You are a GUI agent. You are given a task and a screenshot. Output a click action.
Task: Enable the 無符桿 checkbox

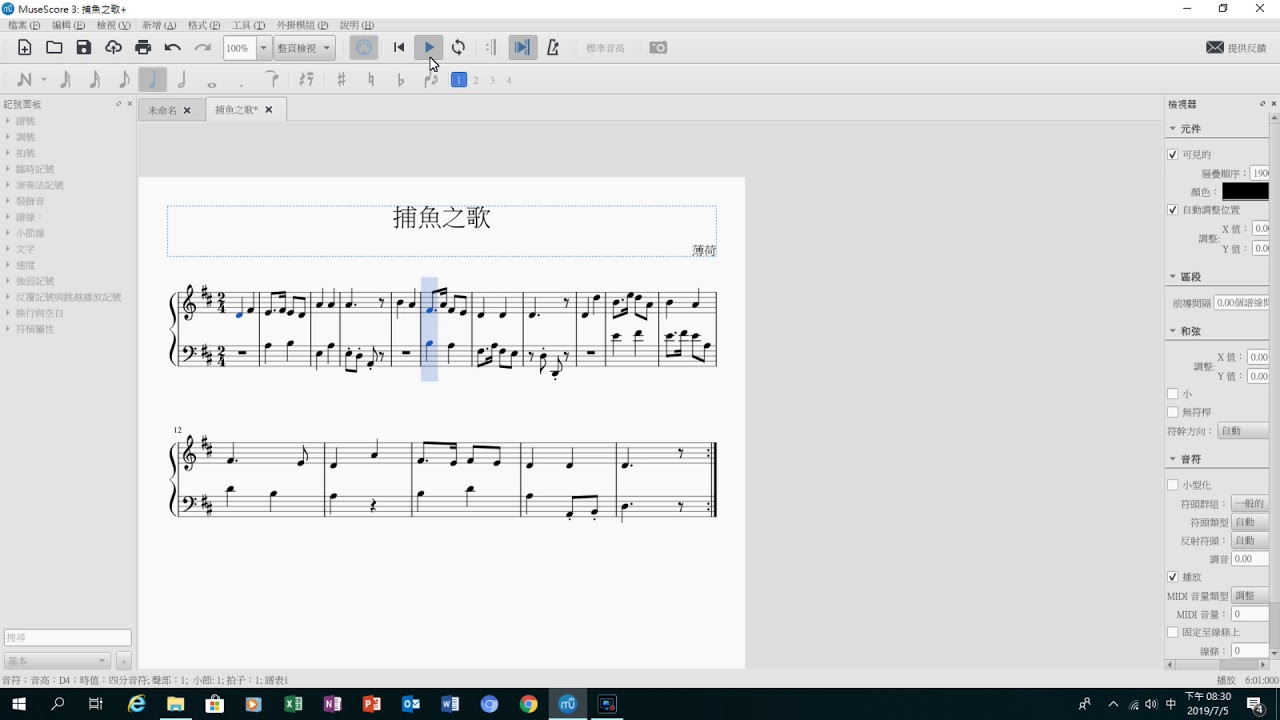[1173, 412]
